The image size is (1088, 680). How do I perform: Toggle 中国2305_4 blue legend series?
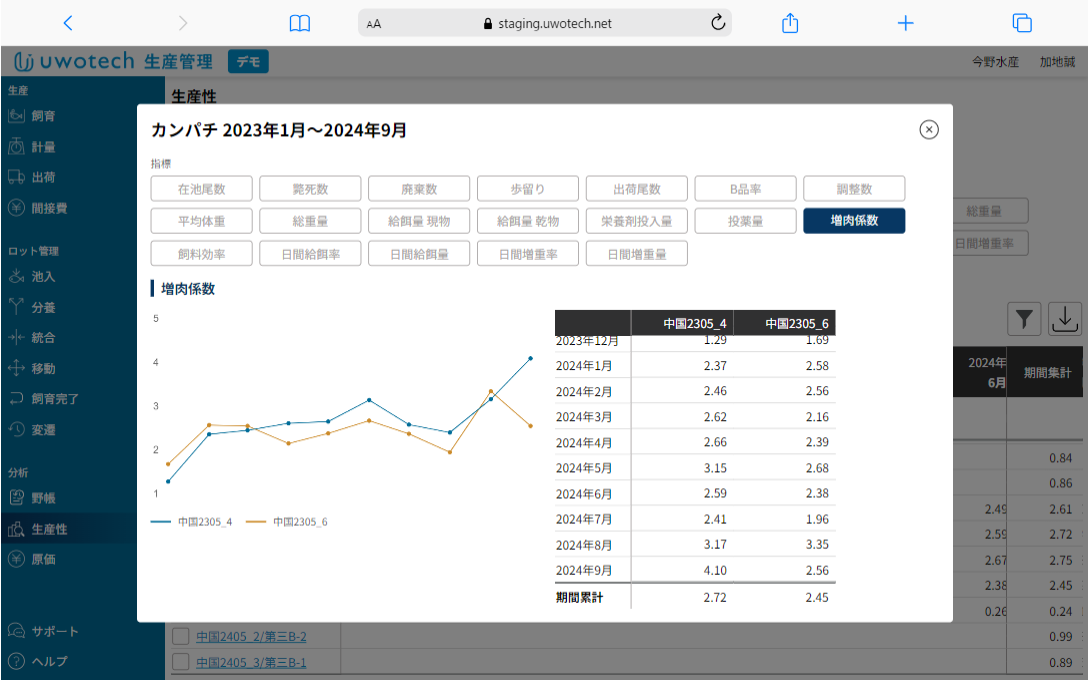click(x=192, y=522)
